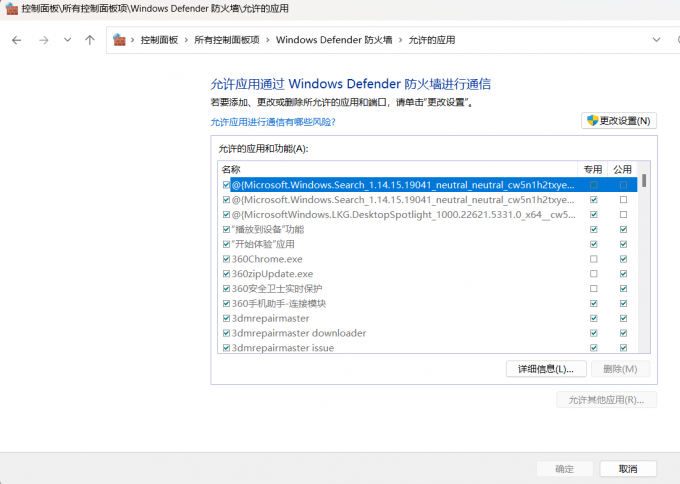This screenshot has height=484, width=680.
Task: Go up one level with the Up arrow
Action: click(x=90, y=40)
